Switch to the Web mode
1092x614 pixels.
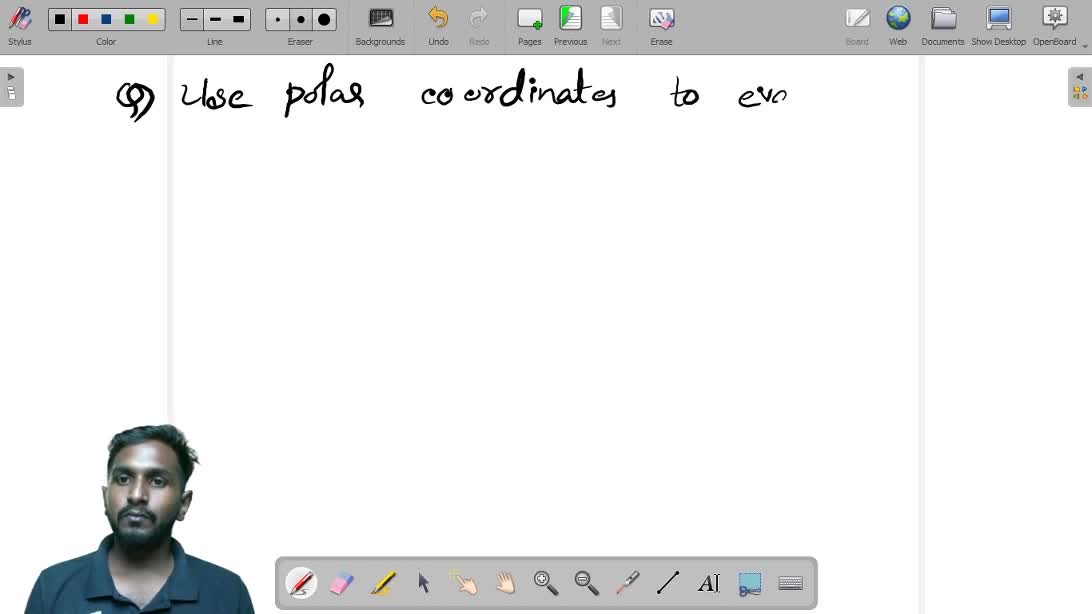click(x=898, y=25)
